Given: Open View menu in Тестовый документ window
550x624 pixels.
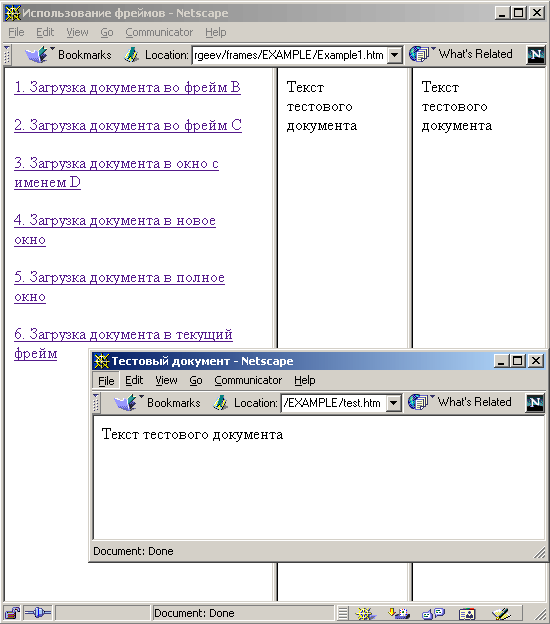Looking at the screenshot, I should coord(166,380).
